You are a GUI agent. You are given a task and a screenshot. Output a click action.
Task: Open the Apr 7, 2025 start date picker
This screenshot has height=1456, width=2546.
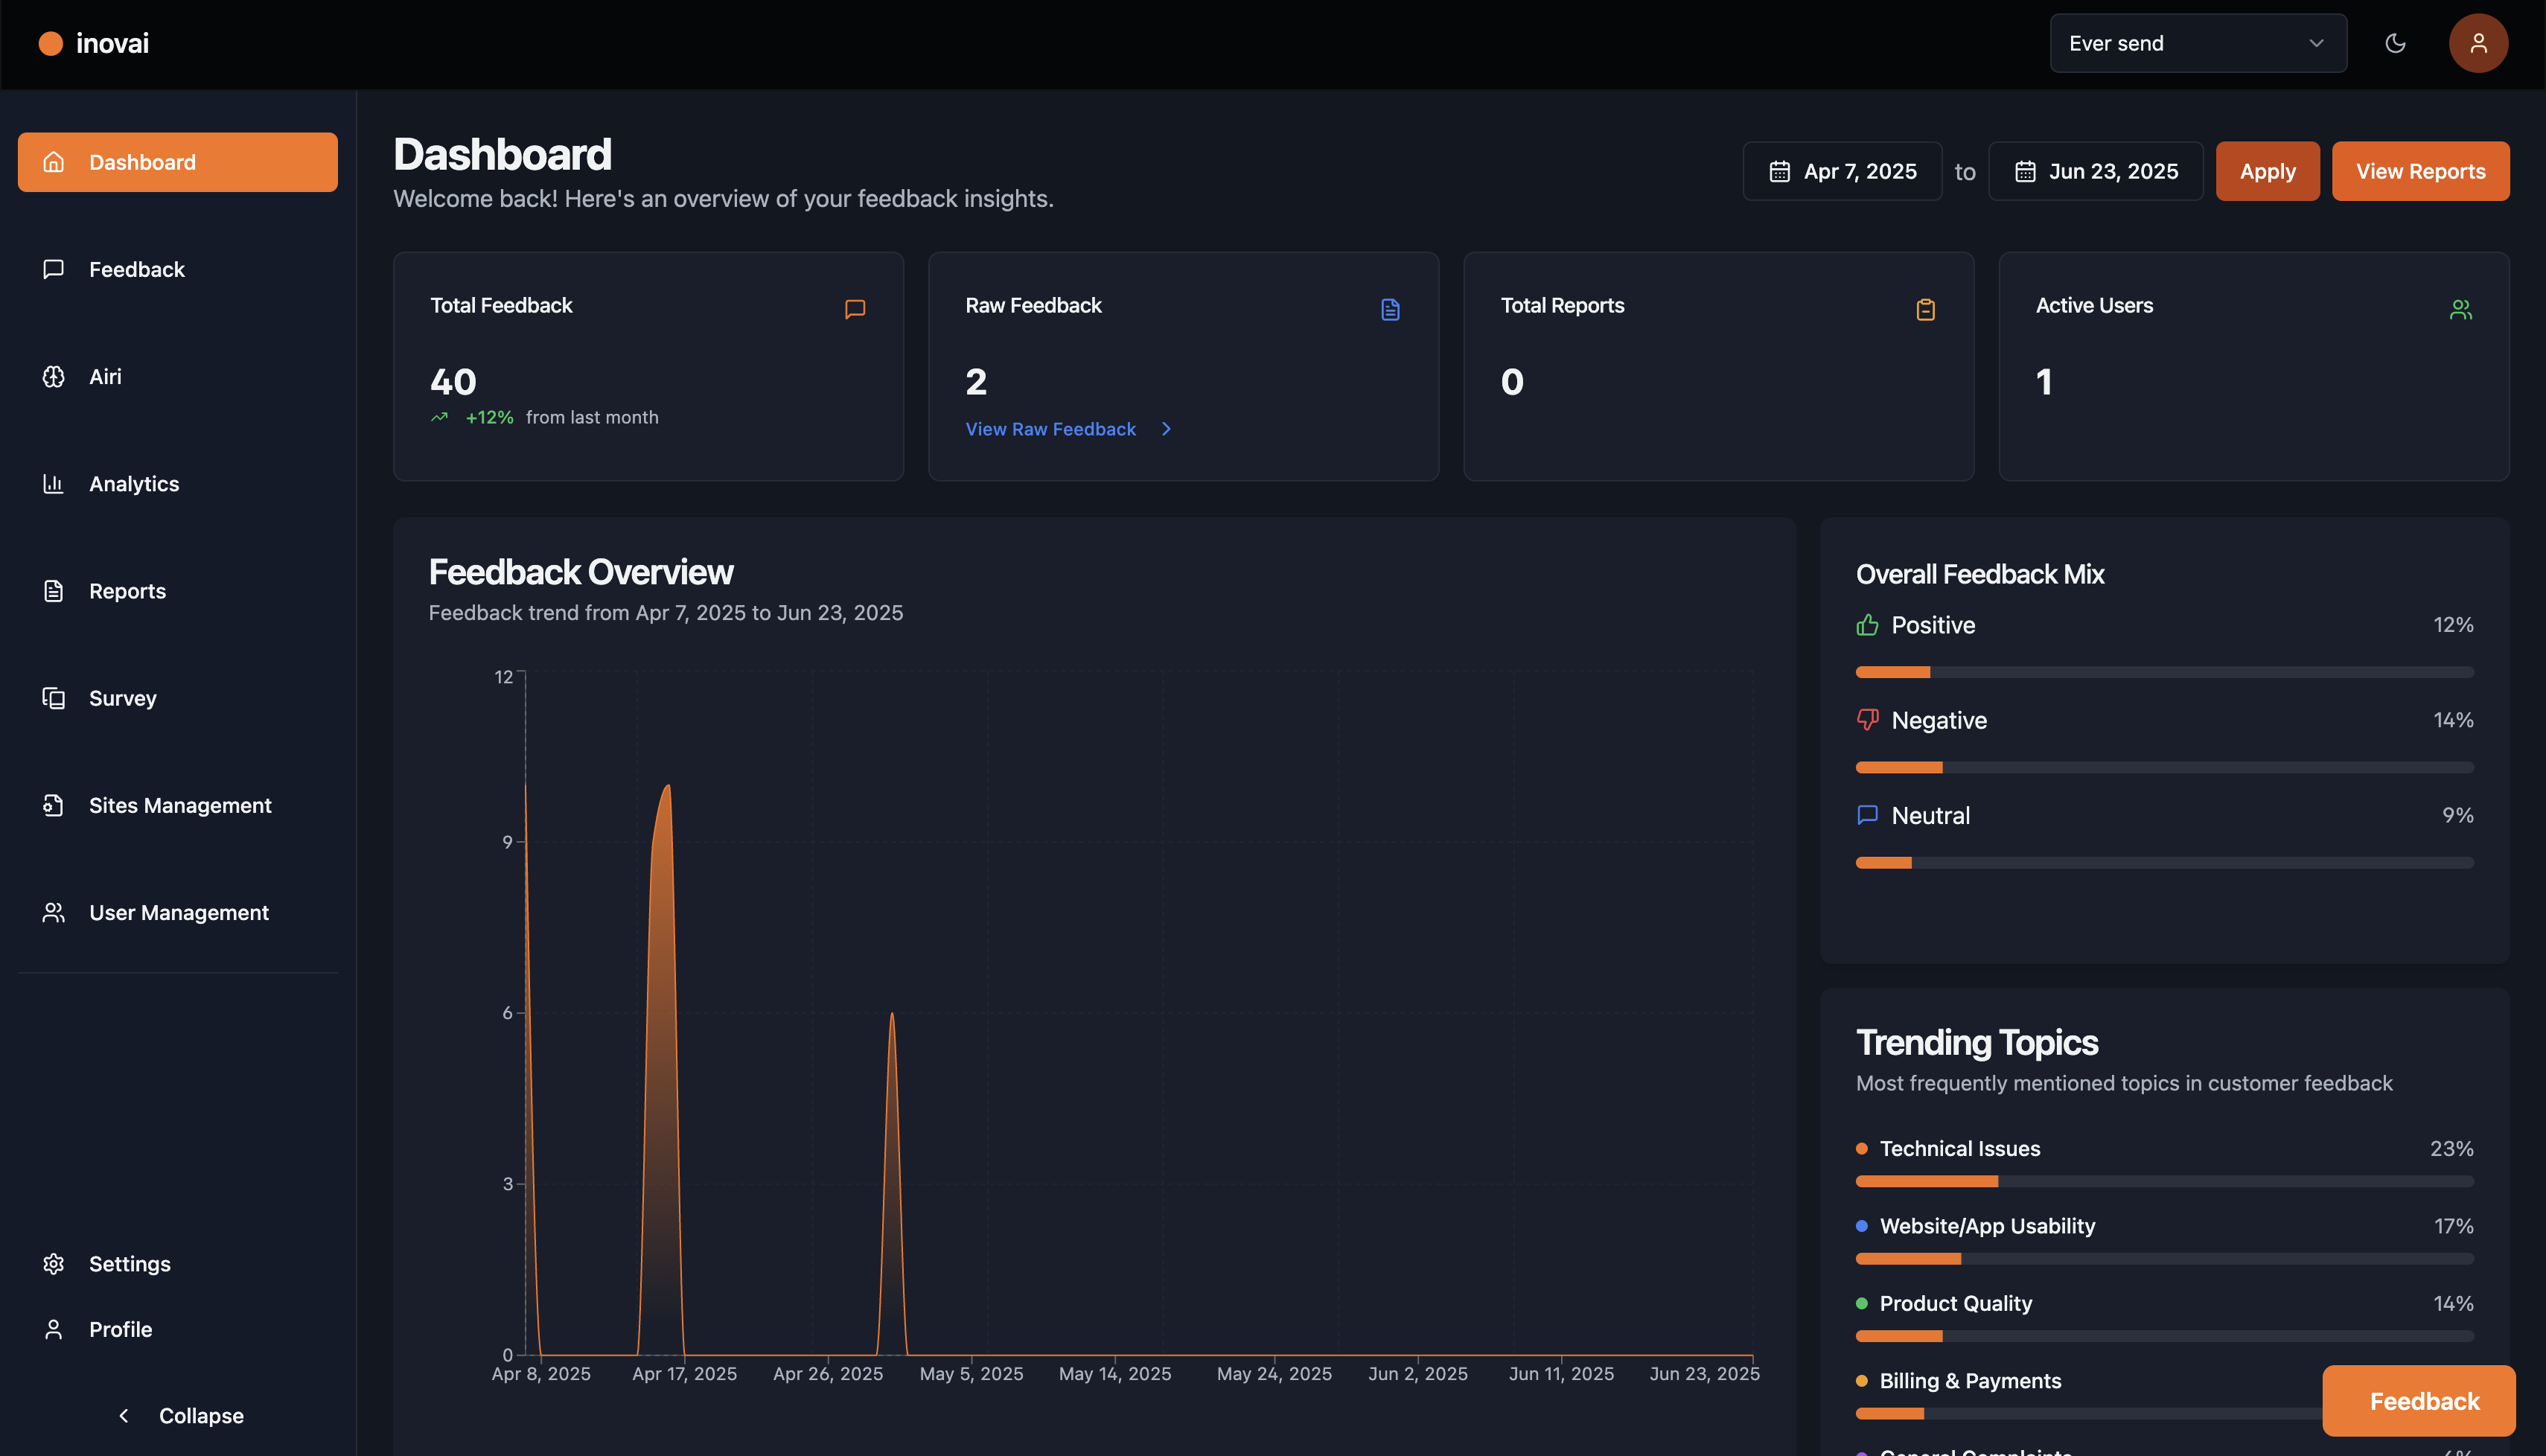[x=1842, y=171]
